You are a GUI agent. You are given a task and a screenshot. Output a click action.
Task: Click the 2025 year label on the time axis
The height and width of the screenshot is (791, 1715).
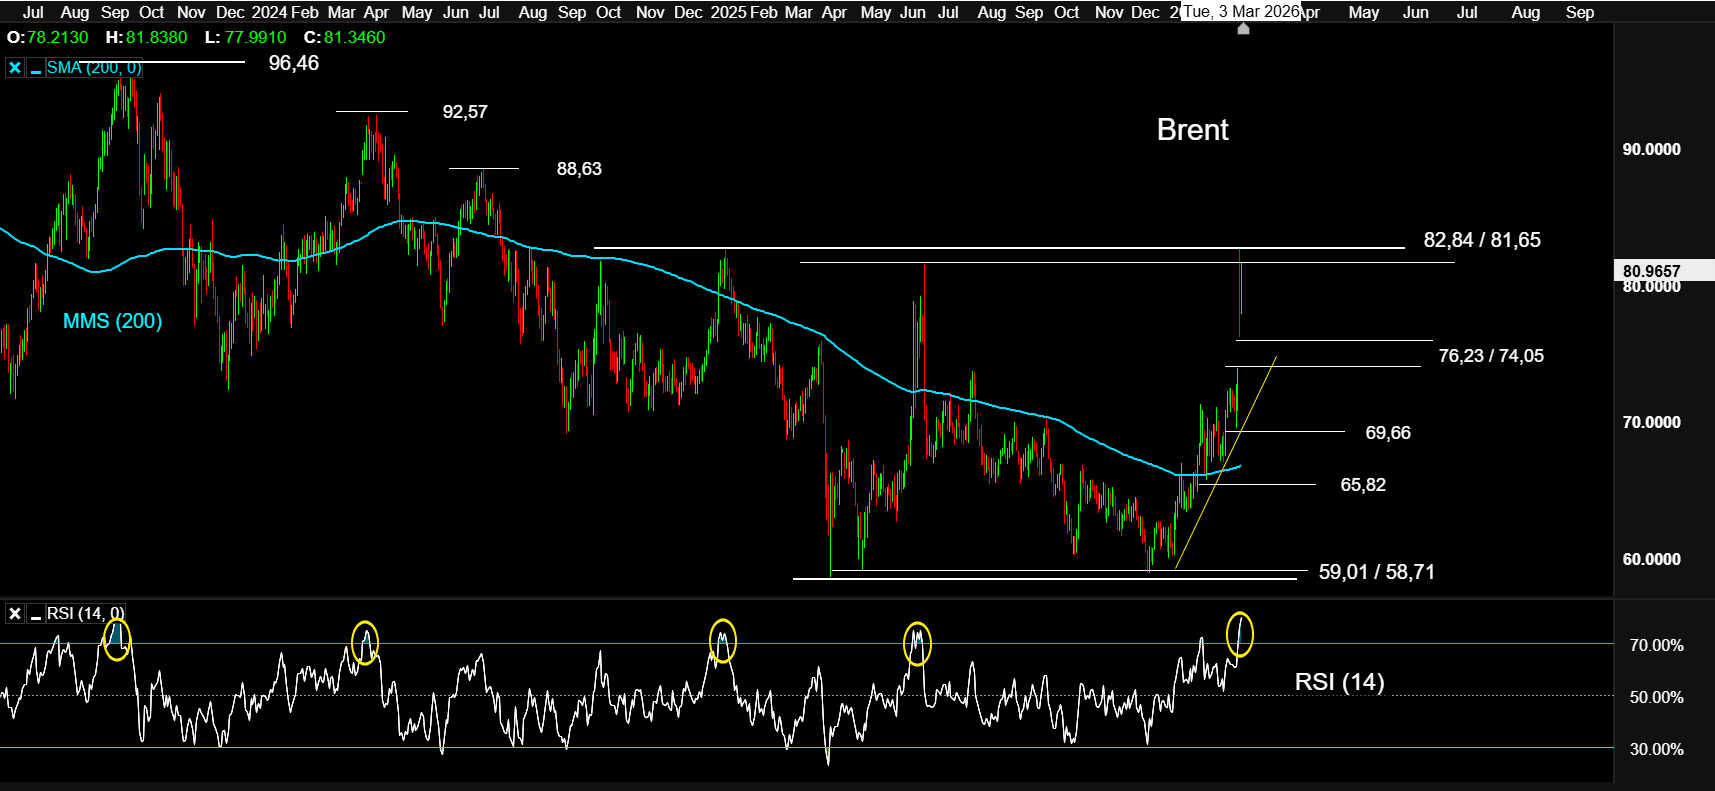pyautogui.click(x=728, y=12)
